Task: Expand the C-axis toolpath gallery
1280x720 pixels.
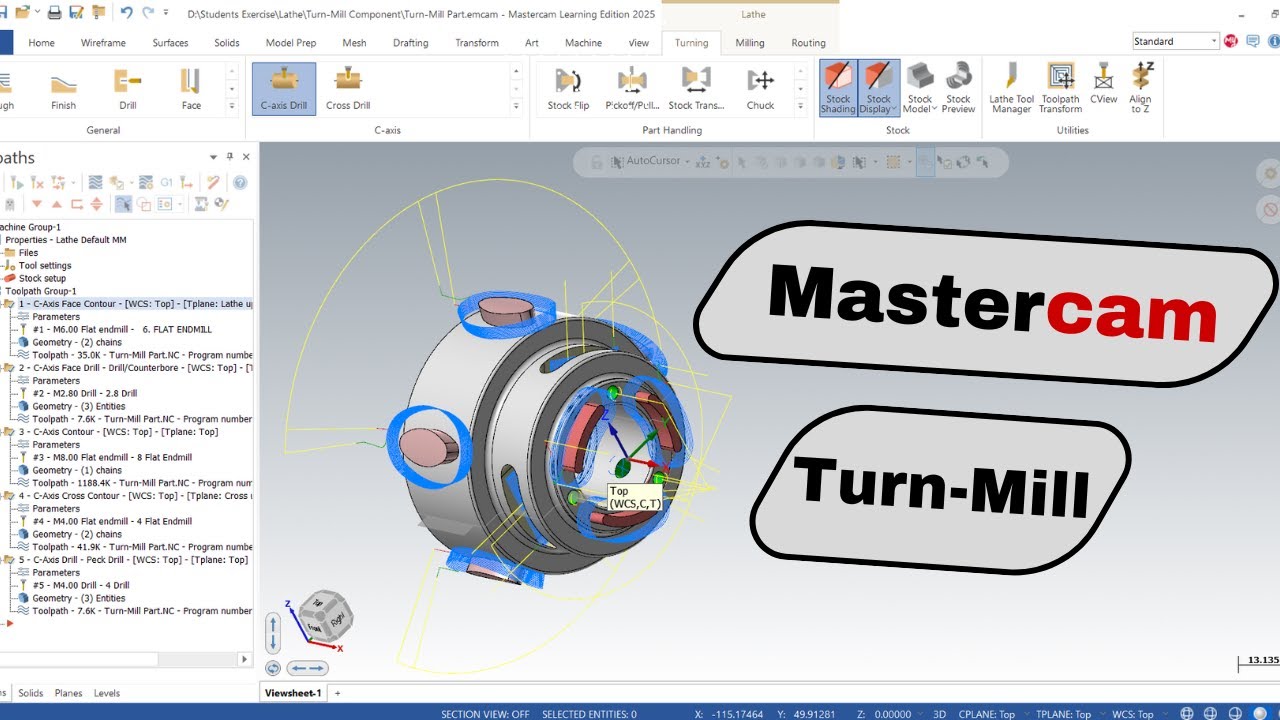Action: [516, 105]
